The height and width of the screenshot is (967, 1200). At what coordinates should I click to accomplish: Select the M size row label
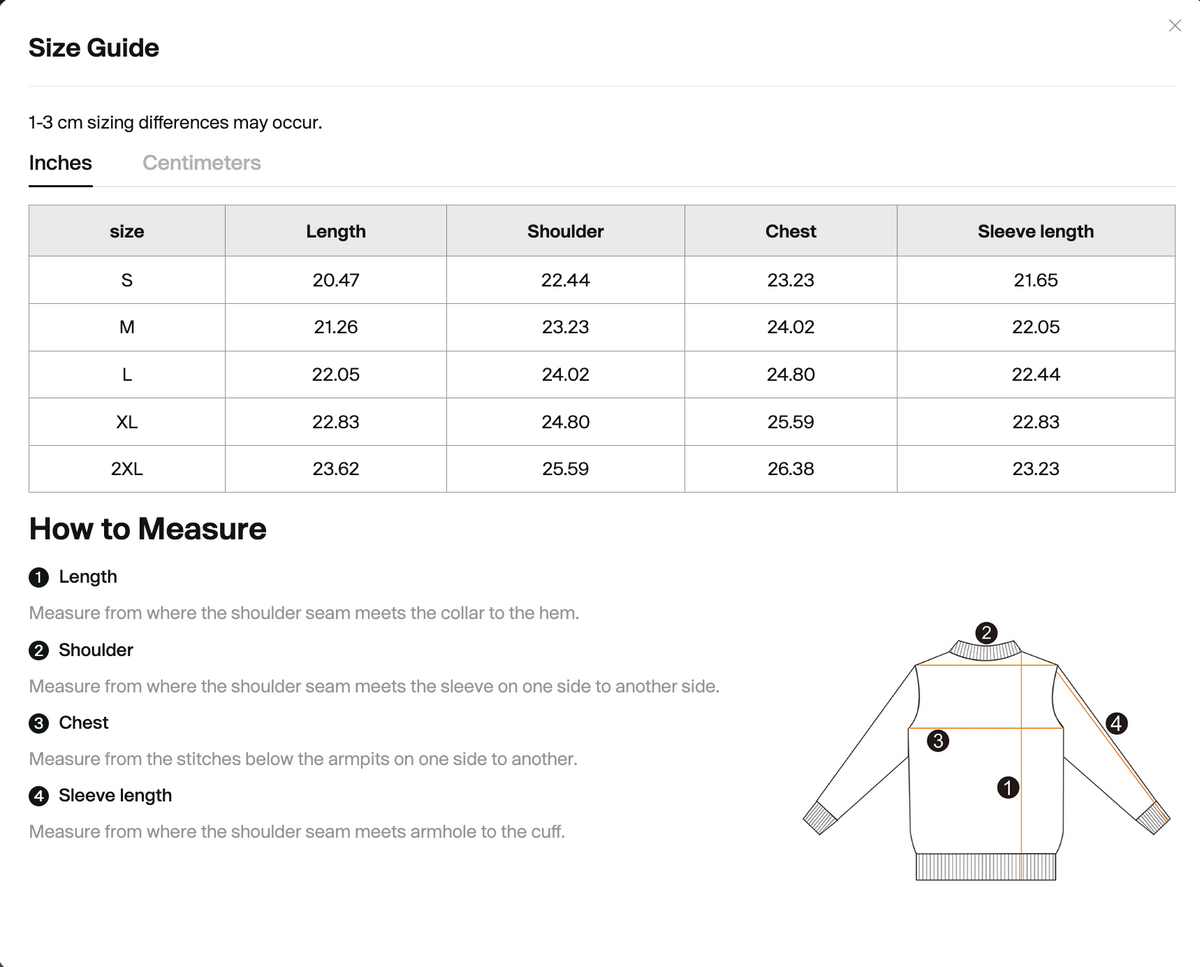coord(127,327)
